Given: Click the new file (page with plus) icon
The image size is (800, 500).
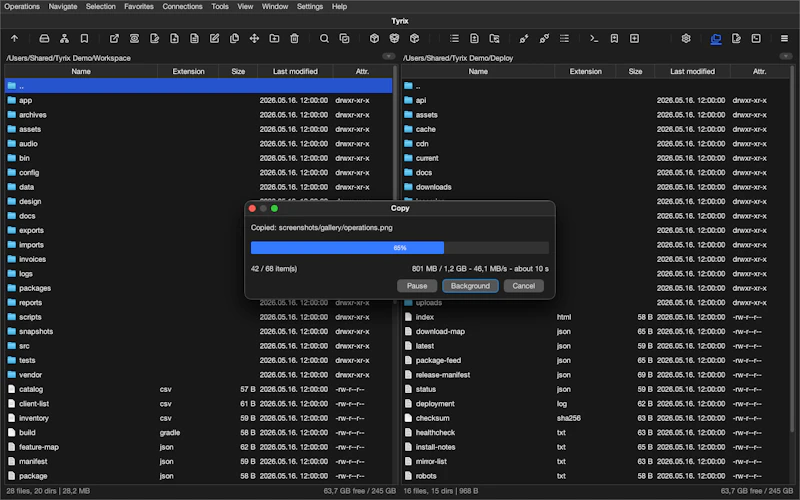Looking at the screenshot, I should tap(174, 38).
